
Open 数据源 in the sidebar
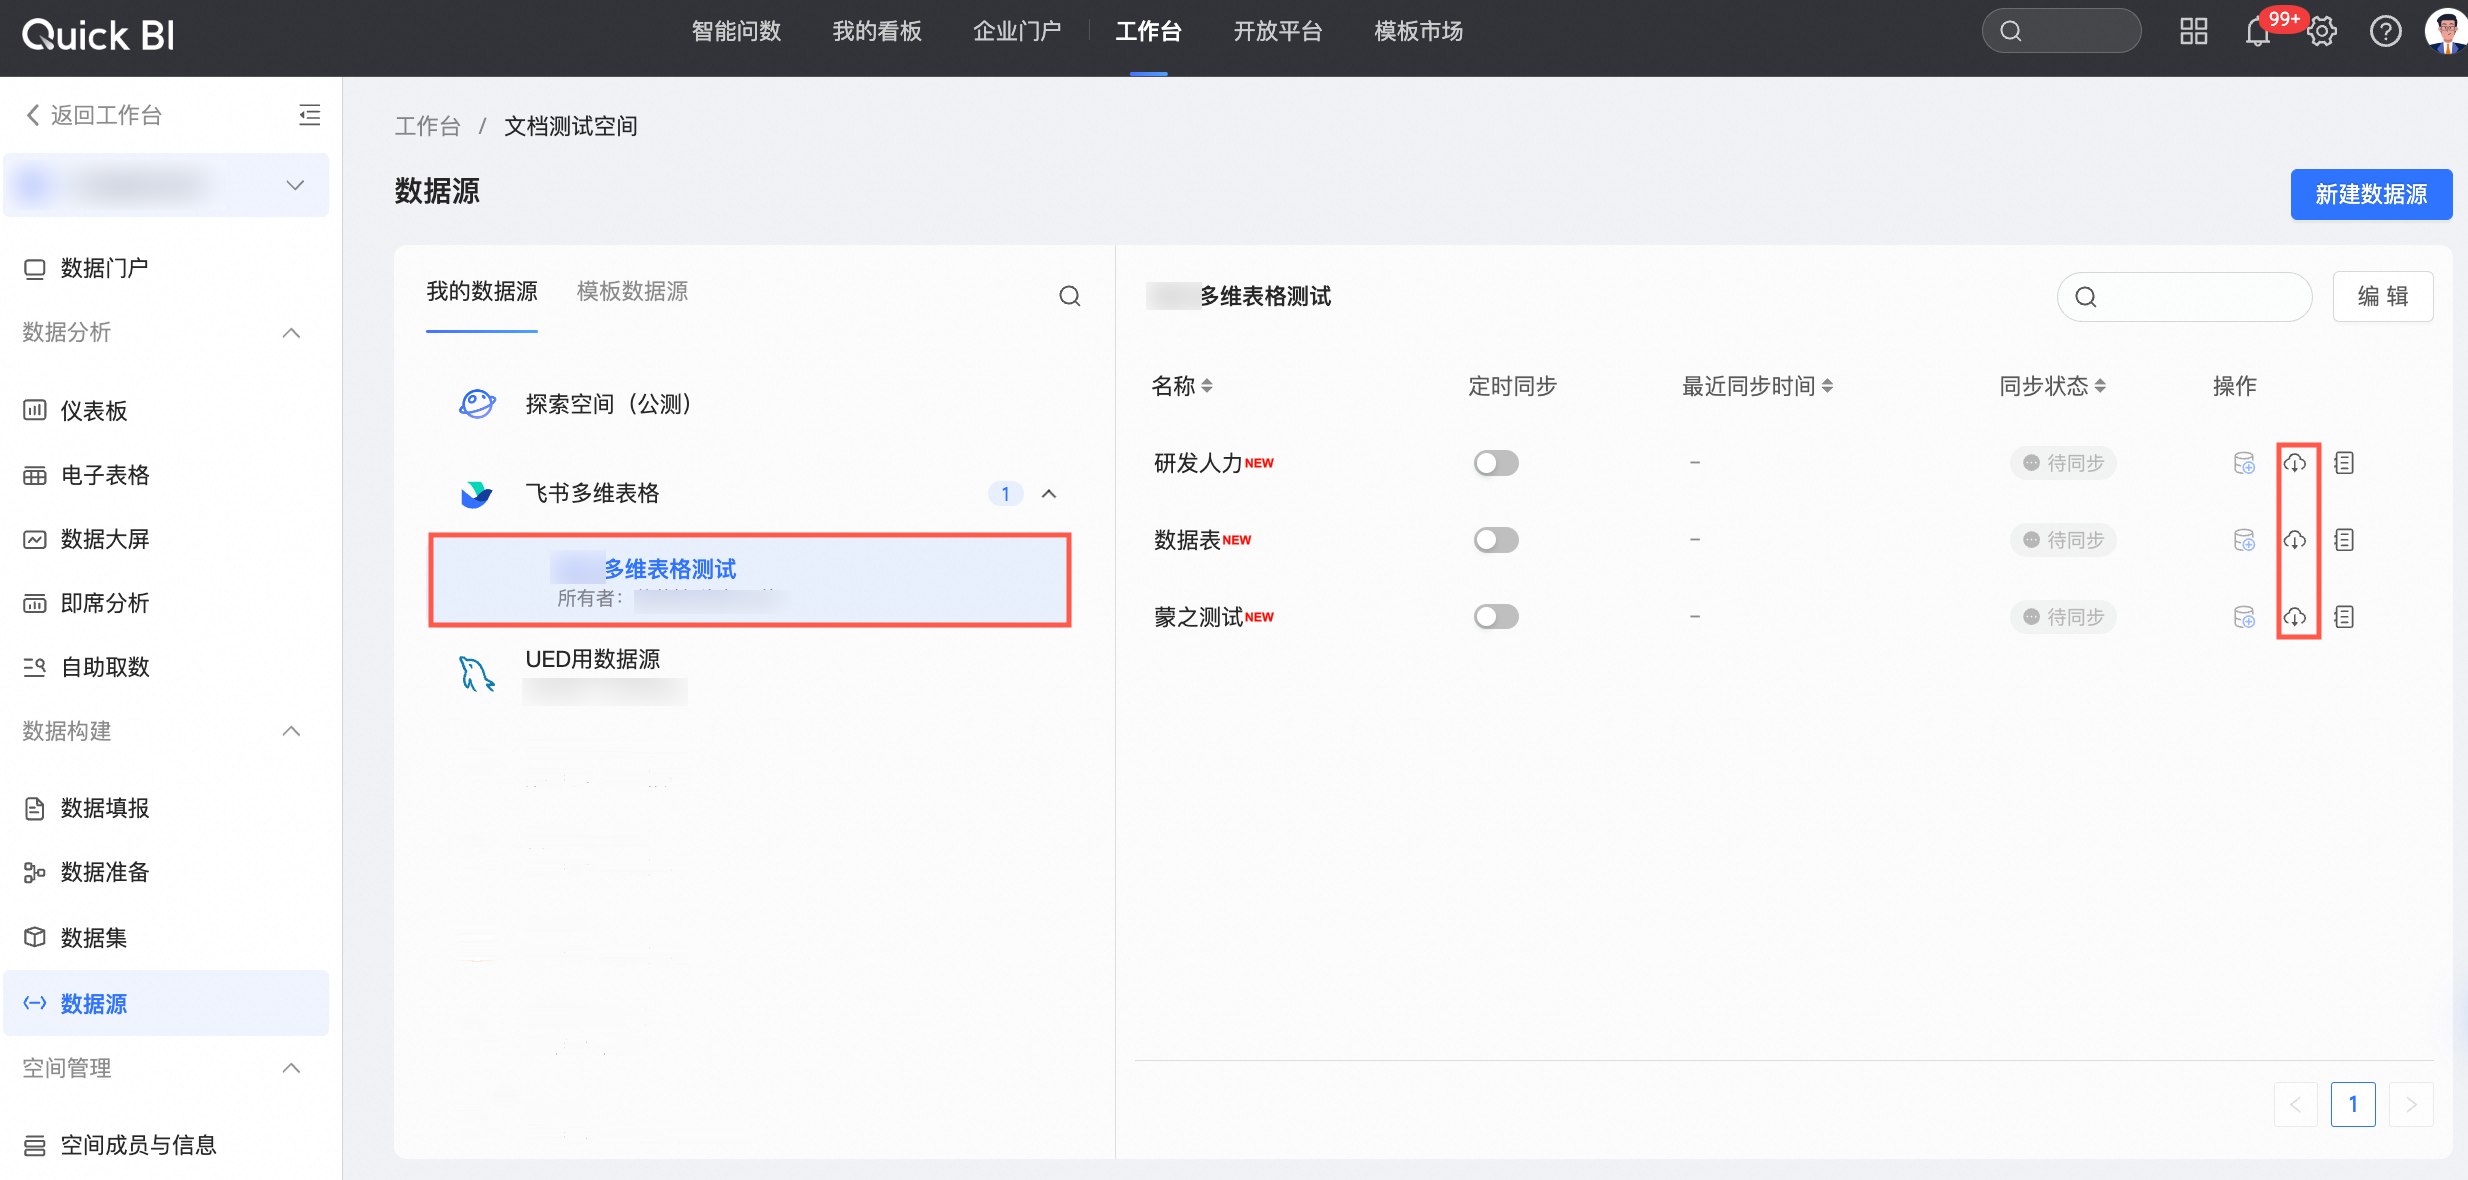[x=166, y=1003]
